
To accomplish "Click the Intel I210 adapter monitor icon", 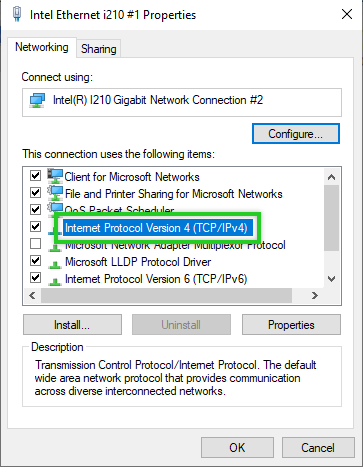I will [x=37, y=100].
